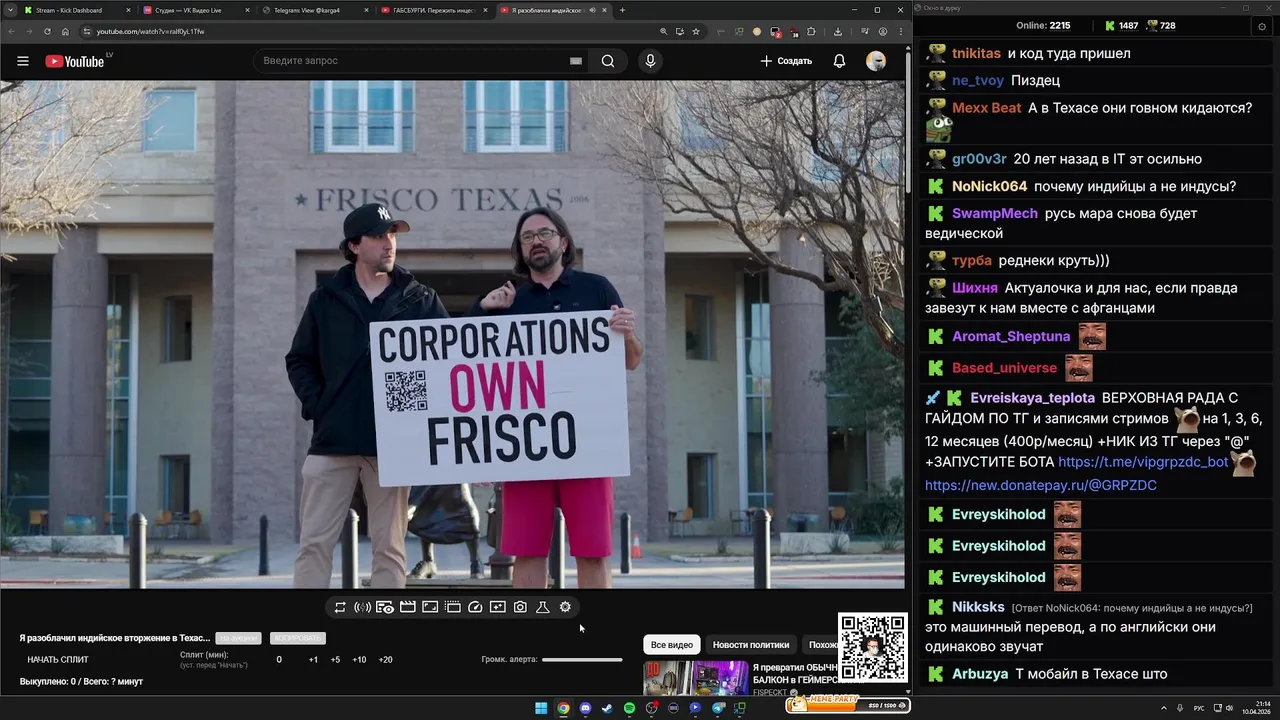Reload the page in Chrome

coord(46,31)
